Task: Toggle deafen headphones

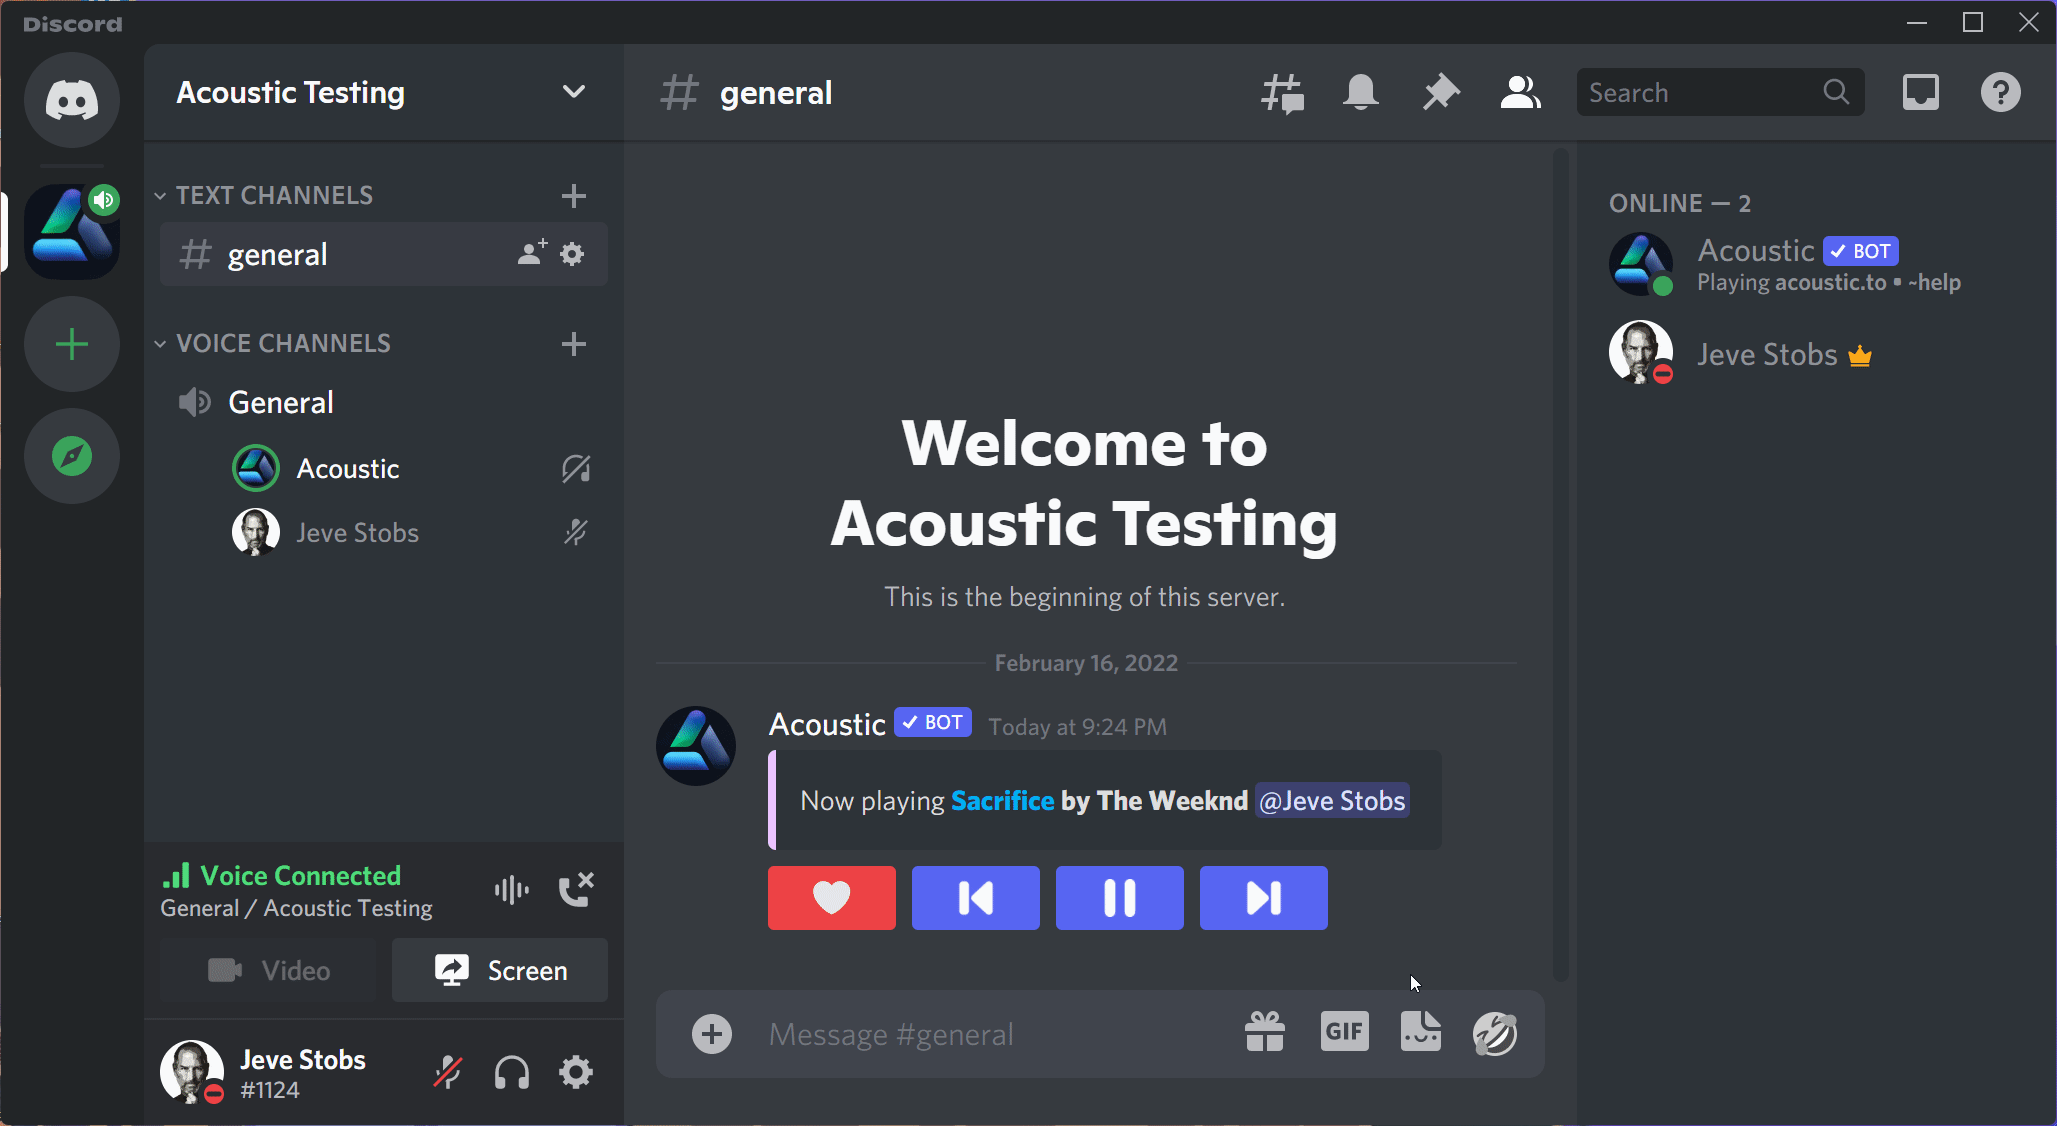Action: [x=512, y=1072]
